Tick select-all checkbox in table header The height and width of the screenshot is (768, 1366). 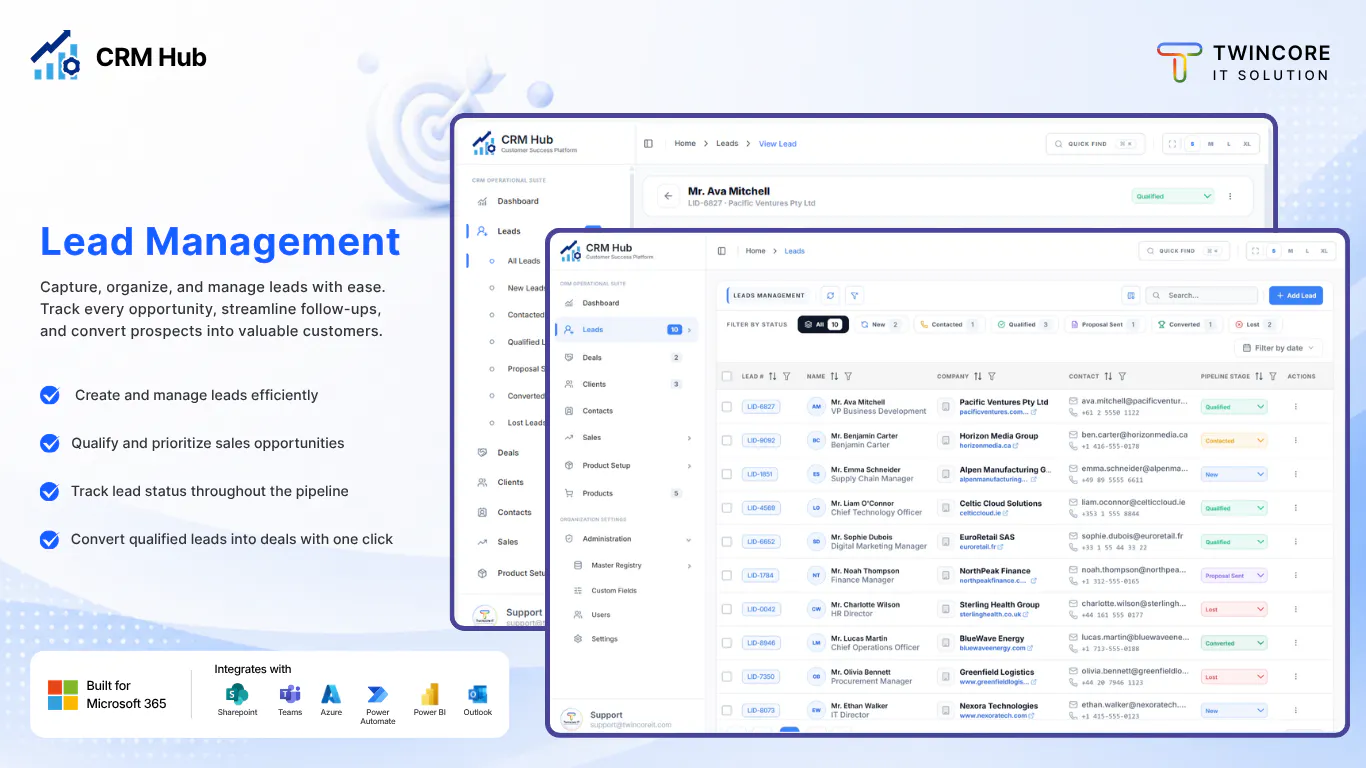tap(727, 376)
